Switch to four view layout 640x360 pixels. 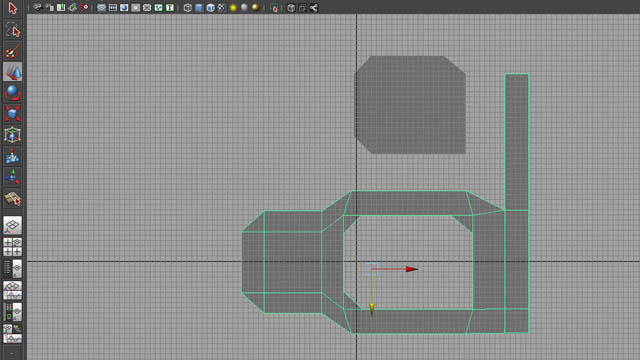(12, 247)
